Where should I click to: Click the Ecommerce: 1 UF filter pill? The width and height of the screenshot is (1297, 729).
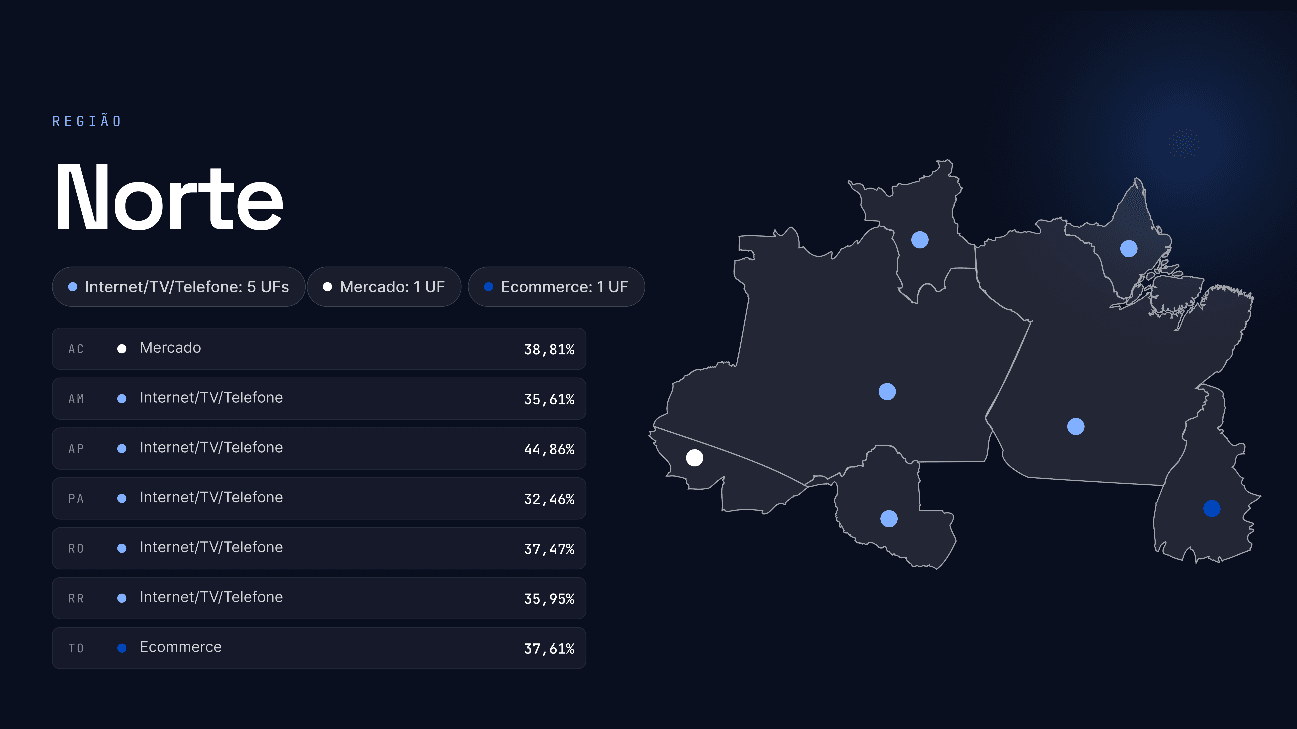[556, 287]
